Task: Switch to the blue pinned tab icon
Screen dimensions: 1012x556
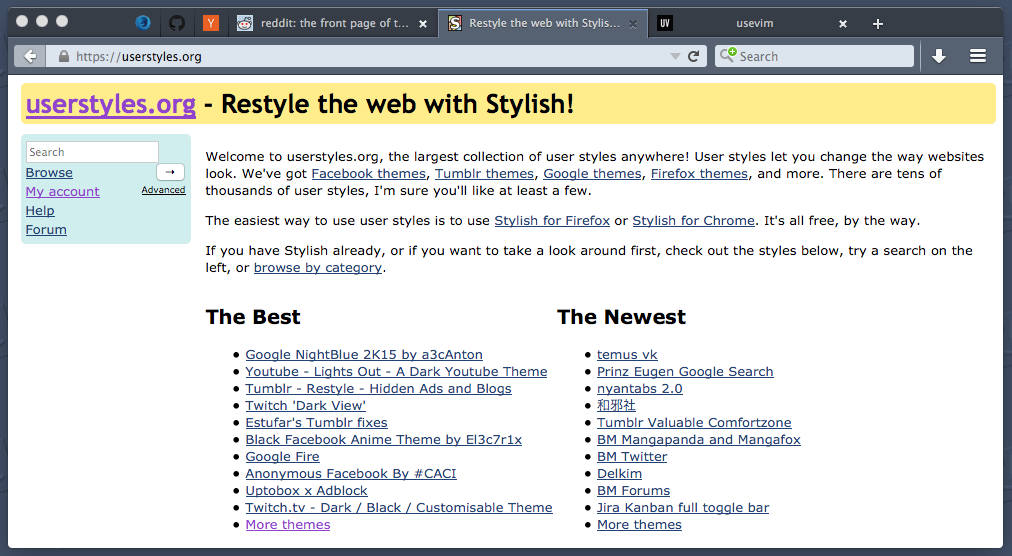Action: click(x=143, y=23)
